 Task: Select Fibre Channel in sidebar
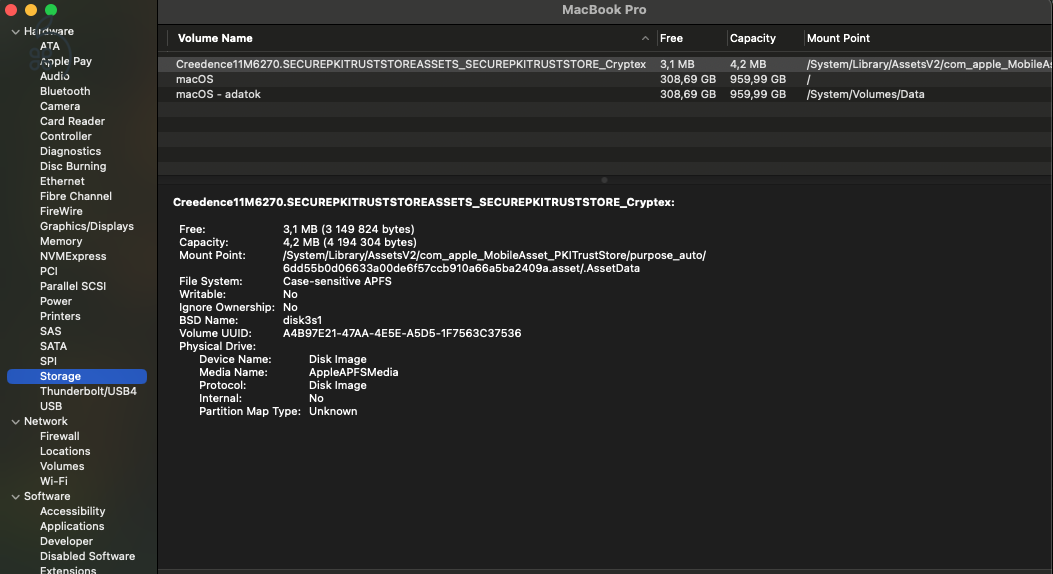pos(75,196)
